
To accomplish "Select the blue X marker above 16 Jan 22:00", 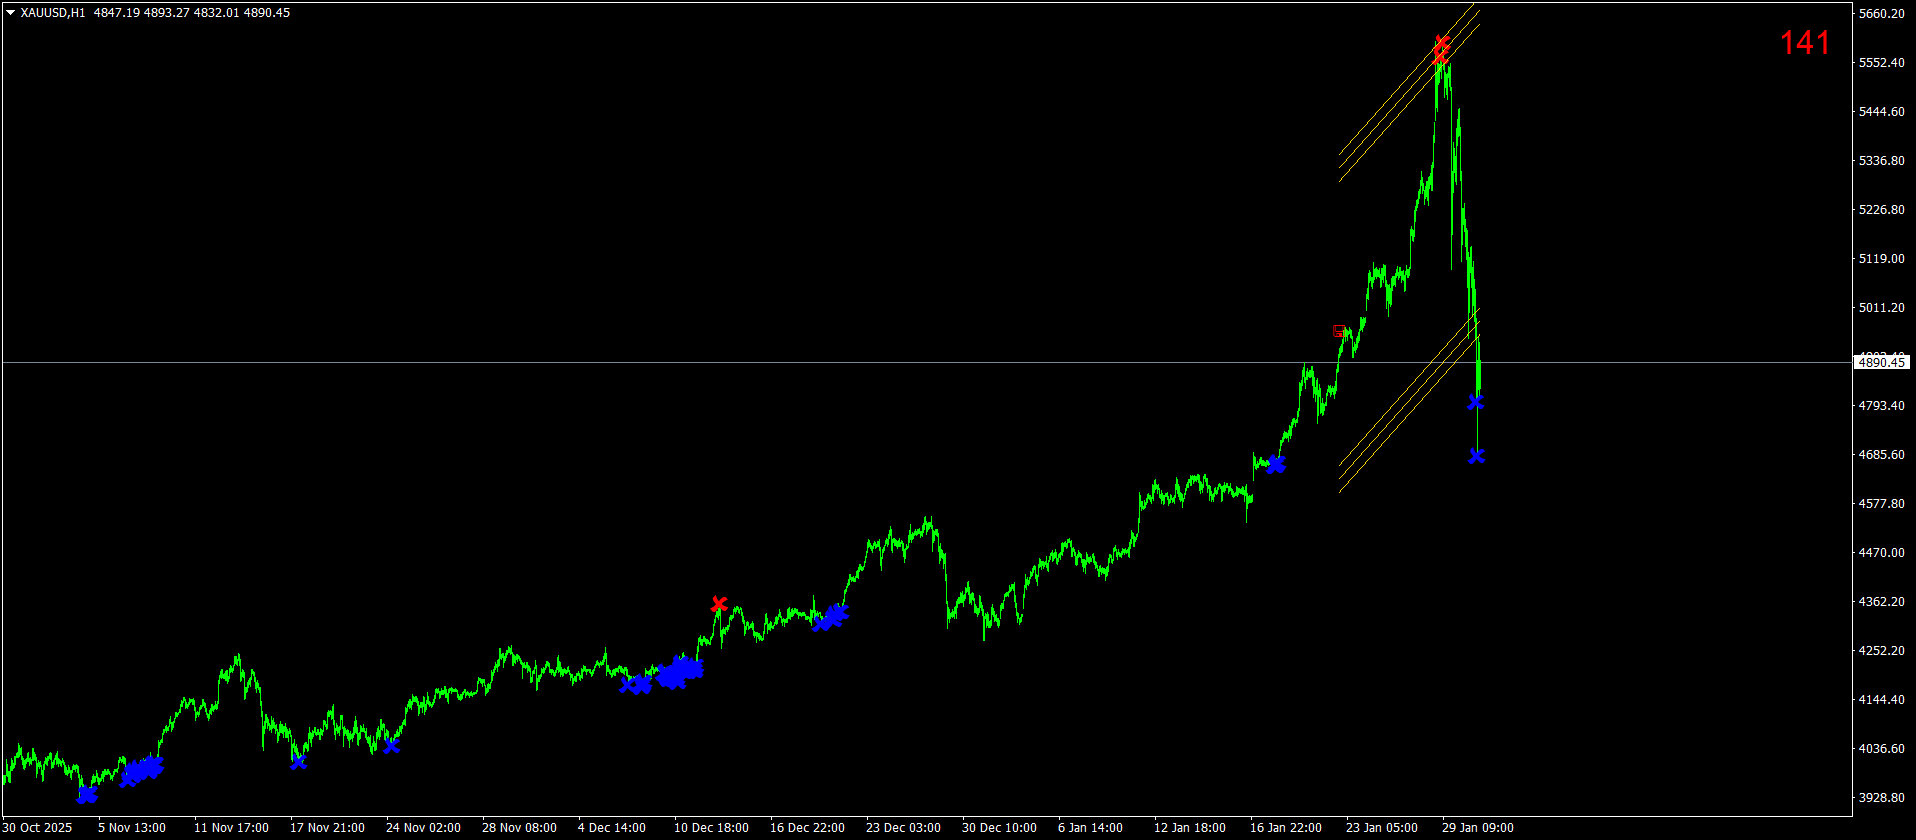I will (x=1275, y=464).
